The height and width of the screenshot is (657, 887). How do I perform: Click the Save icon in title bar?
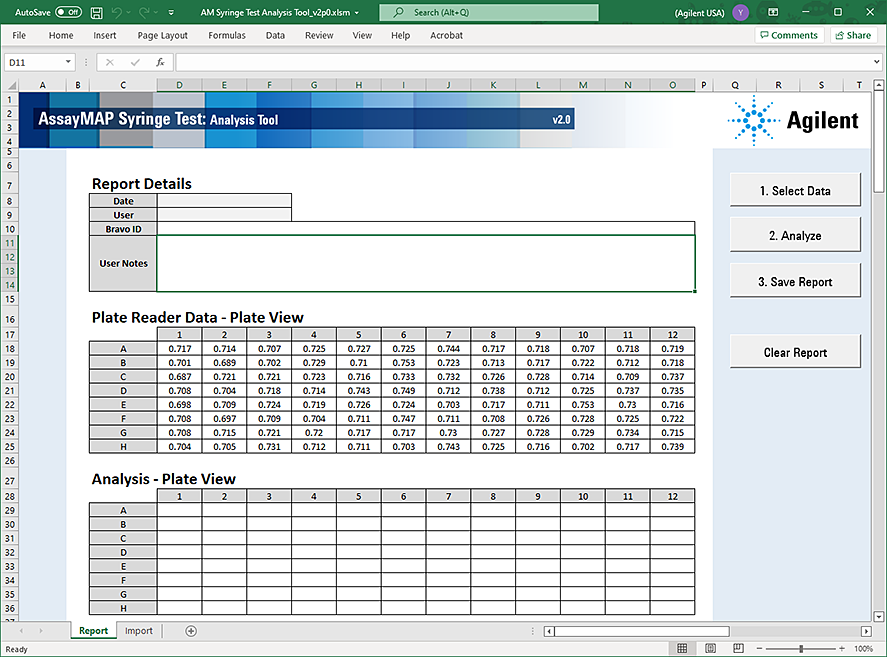tap(97, 12)
